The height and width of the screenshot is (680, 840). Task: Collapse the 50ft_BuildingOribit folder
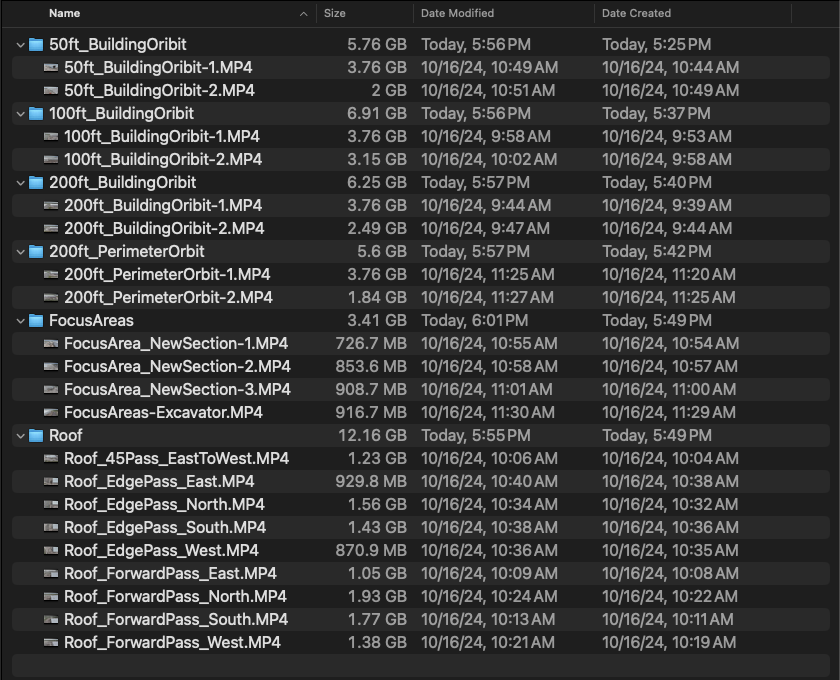coord(20,44)
